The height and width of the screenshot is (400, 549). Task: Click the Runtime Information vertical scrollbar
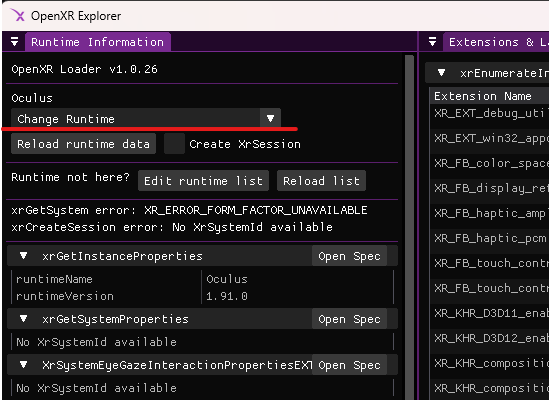409,227
